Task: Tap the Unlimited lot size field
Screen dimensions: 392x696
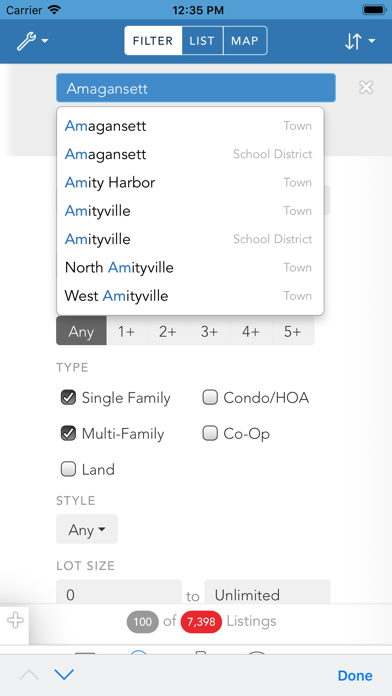Action: coord(267,593)
